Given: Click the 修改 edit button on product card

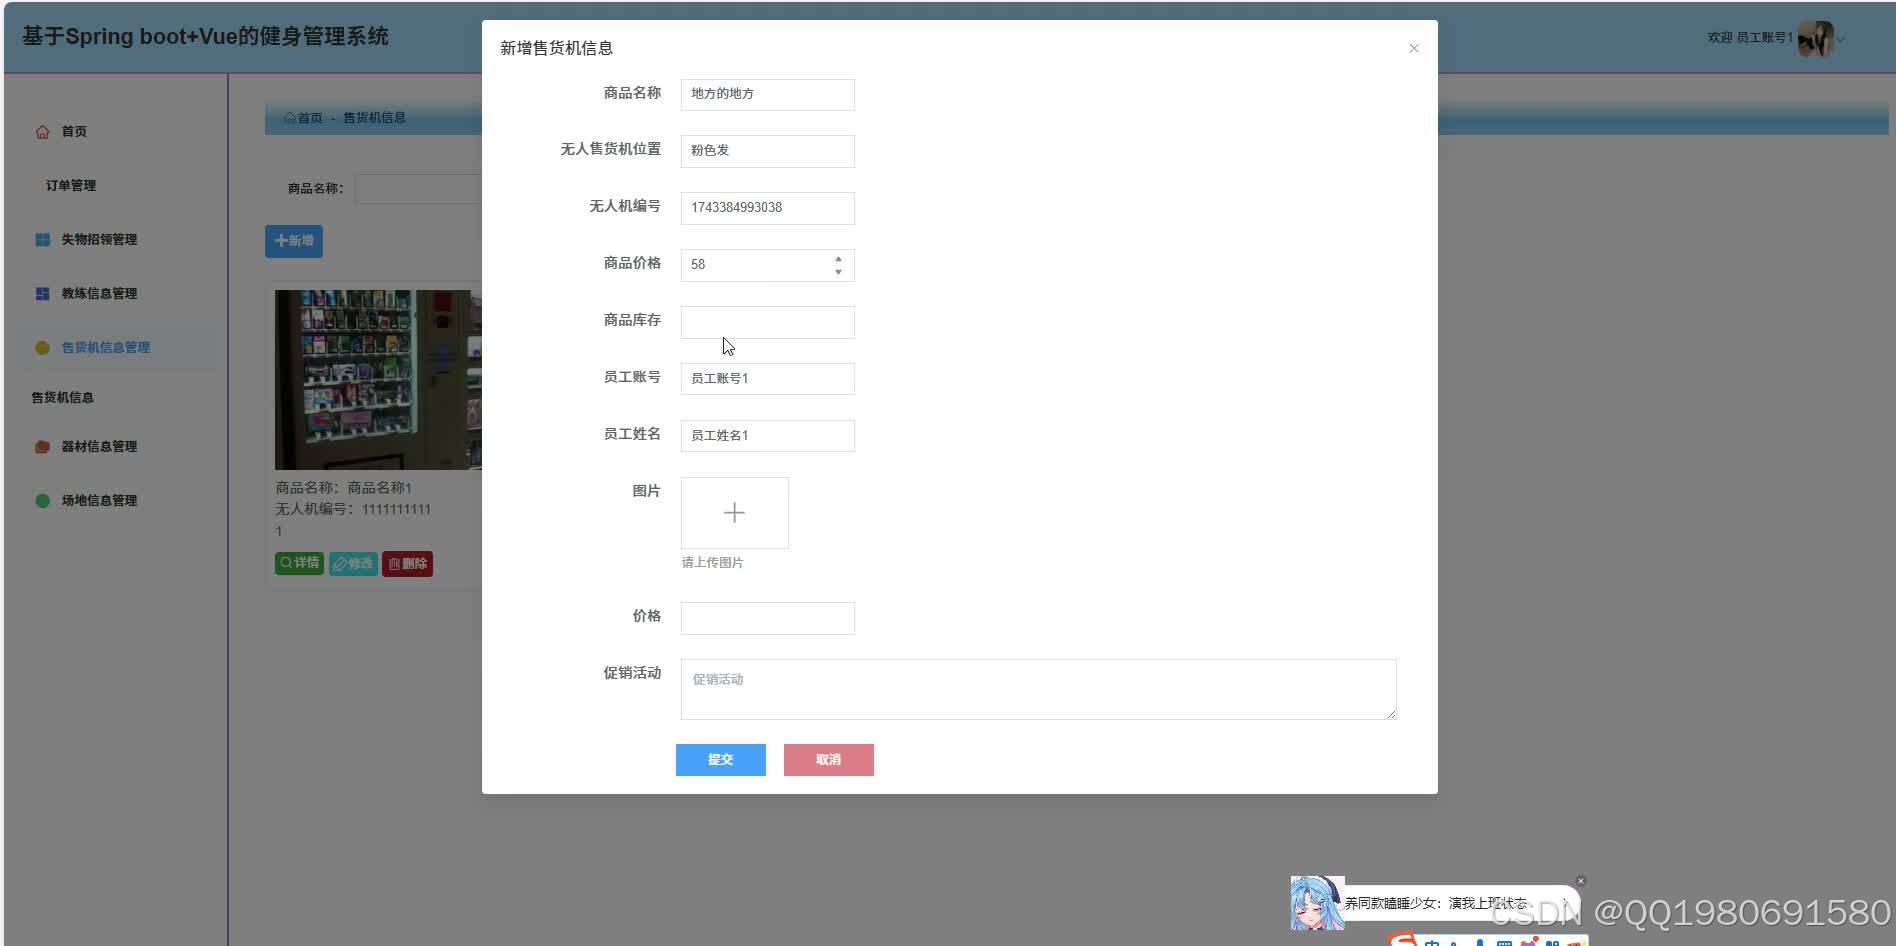Looking at the screenshot, I should 352,563.
